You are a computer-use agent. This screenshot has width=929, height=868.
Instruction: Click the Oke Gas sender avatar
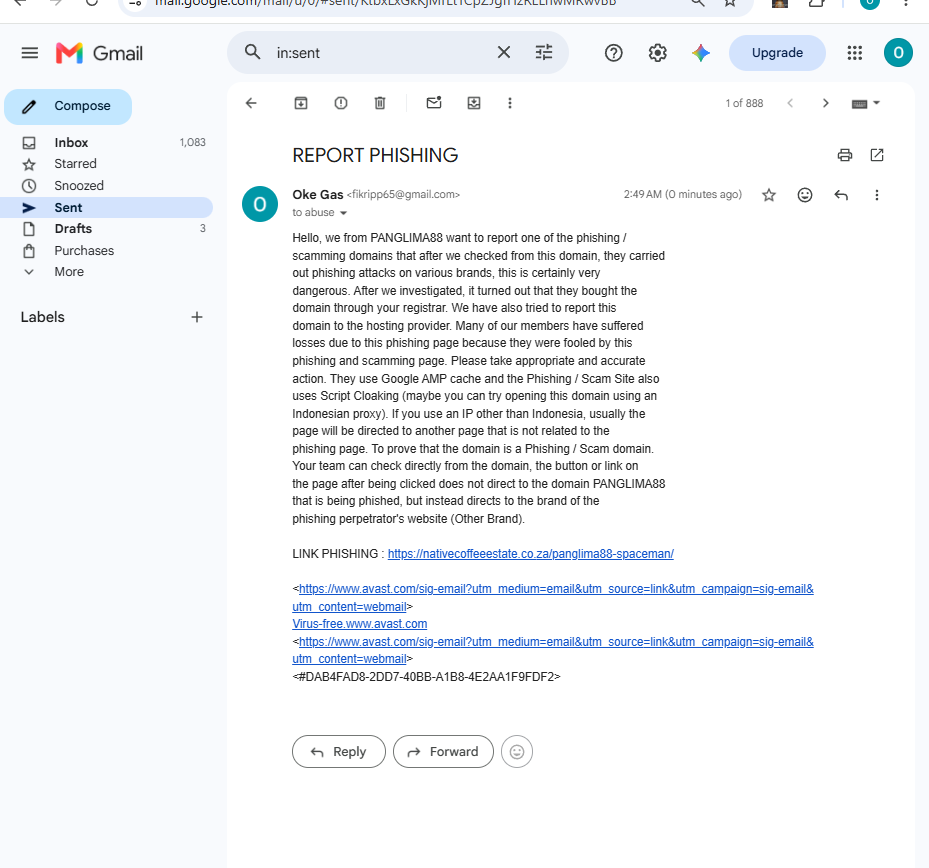tap(260, 204)
